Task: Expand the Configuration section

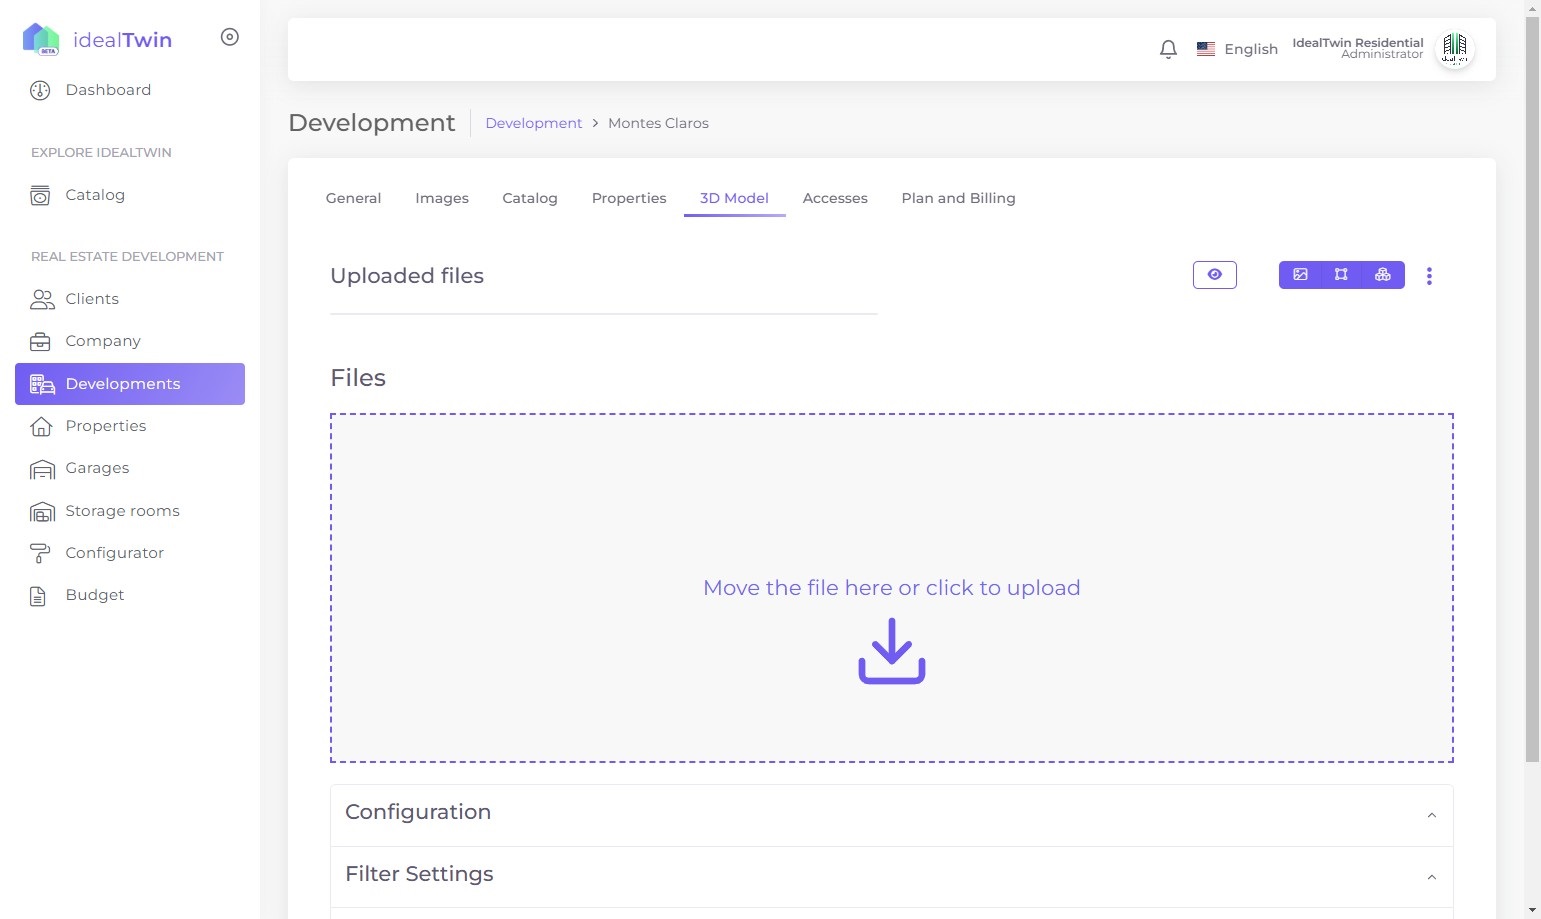Action: [891, 814]
